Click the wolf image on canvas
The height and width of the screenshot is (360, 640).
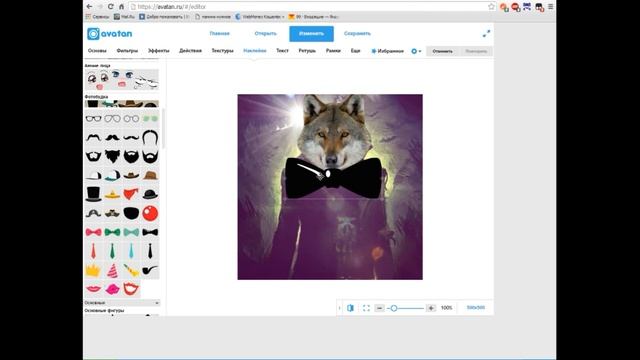point(330,187)
